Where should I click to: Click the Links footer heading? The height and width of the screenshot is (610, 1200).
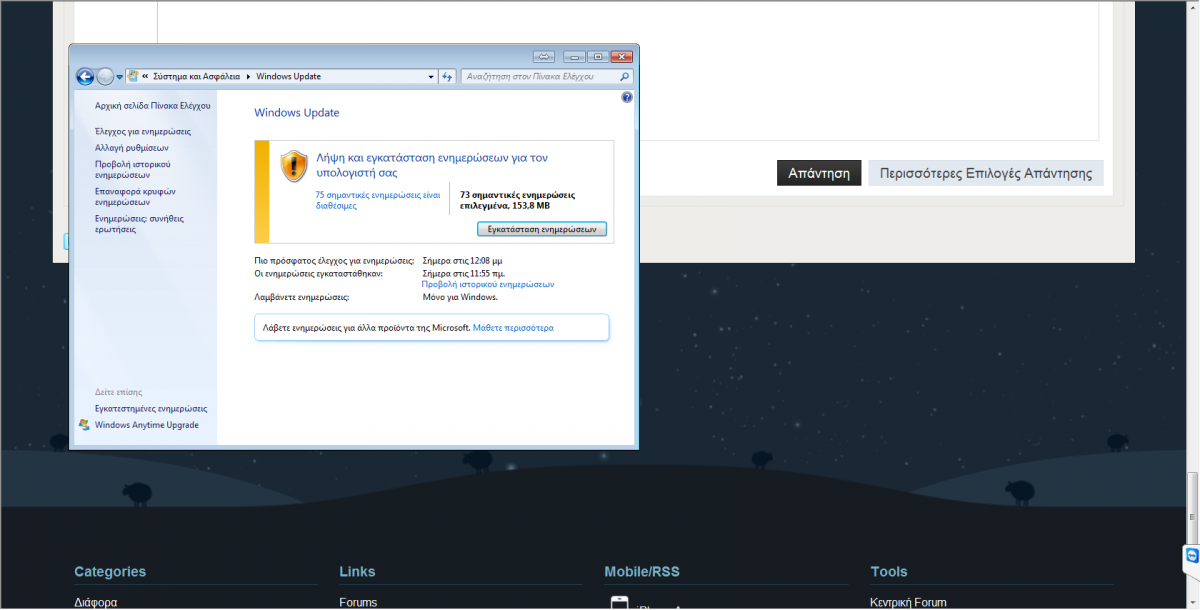pos(357,572)
